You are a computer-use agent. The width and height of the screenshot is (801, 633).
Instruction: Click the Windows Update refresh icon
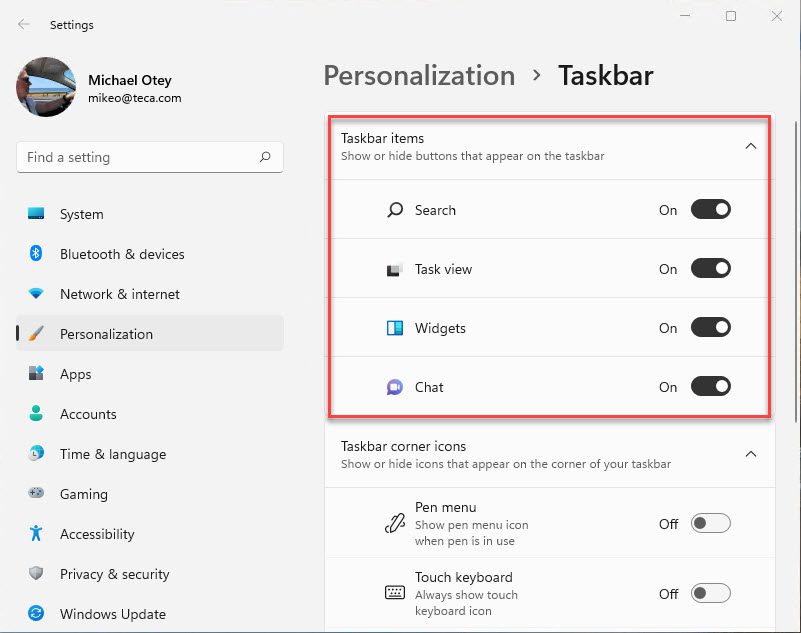tap(36, 613)
